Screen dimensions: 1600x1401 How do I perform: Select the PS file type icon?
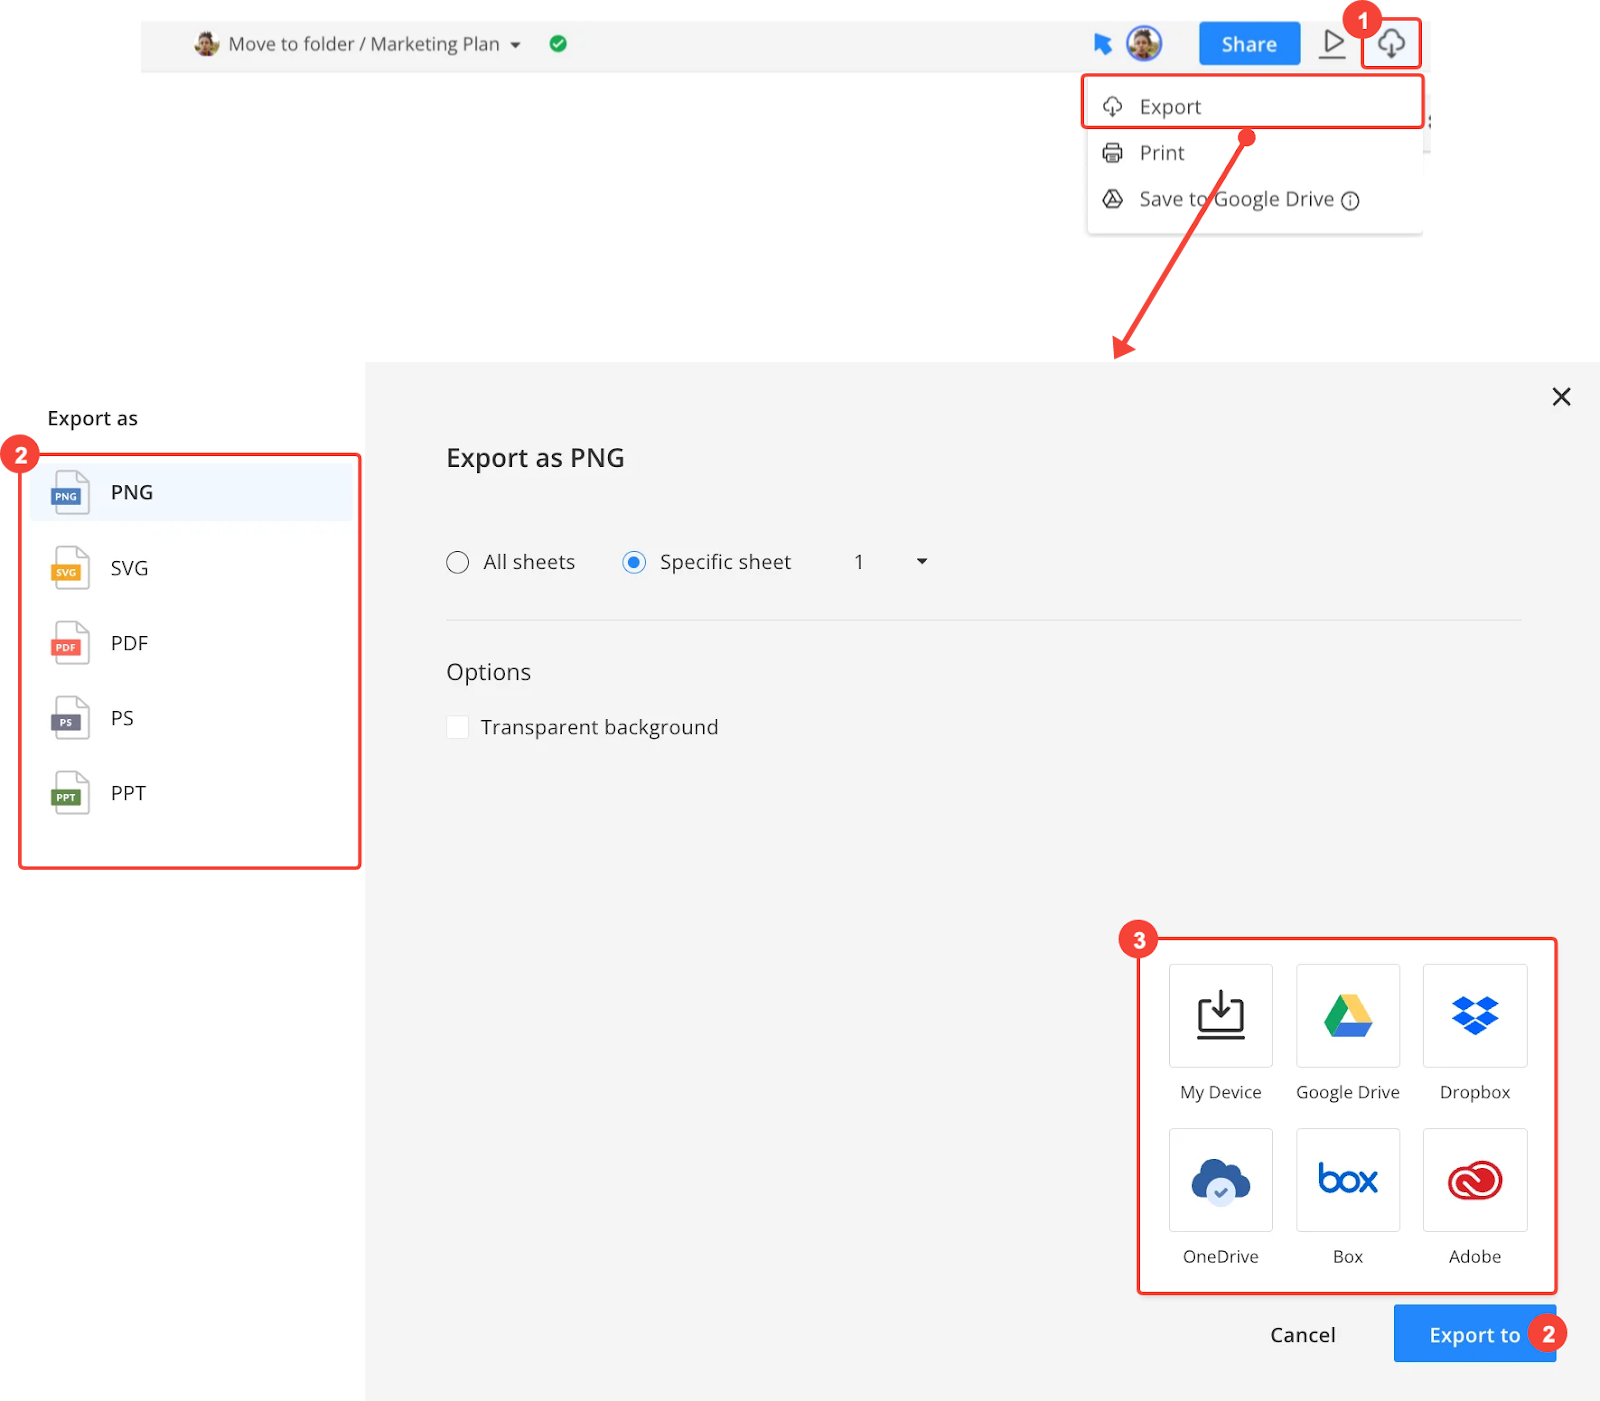click(69, 717)
